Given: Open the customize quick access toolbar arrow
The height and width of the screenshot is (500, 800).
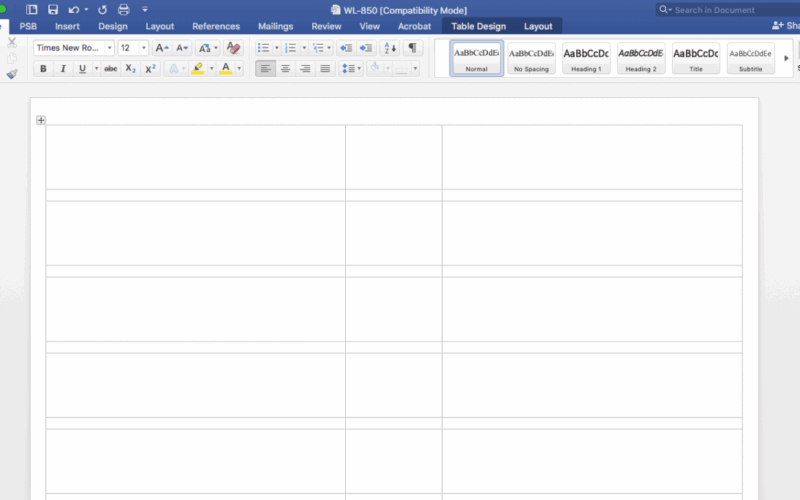Looking at the screenshot, I should pos(145,10).
